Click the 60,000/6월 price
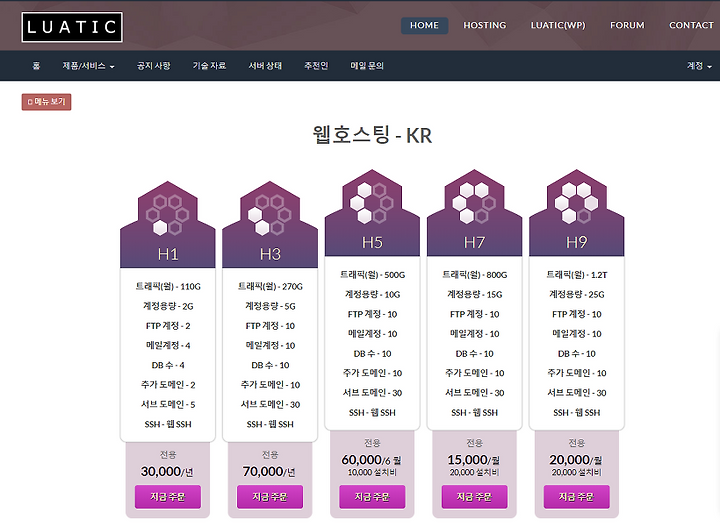The width and height of the screenshot is (720, 527). click(x=372, y=460)
